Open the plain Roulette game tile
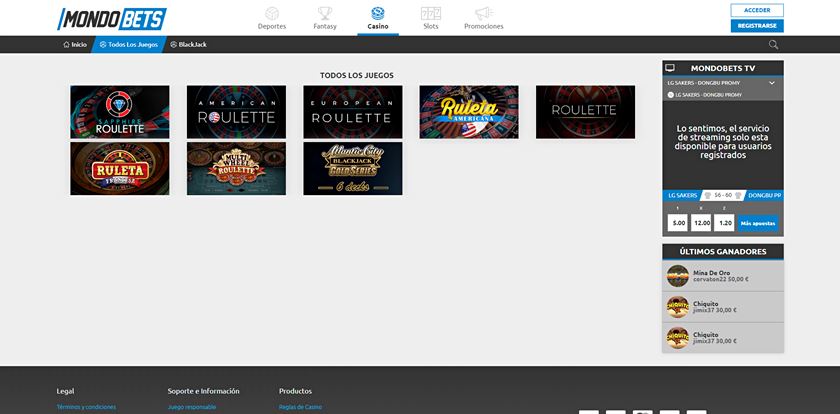 tap(586, 112)
